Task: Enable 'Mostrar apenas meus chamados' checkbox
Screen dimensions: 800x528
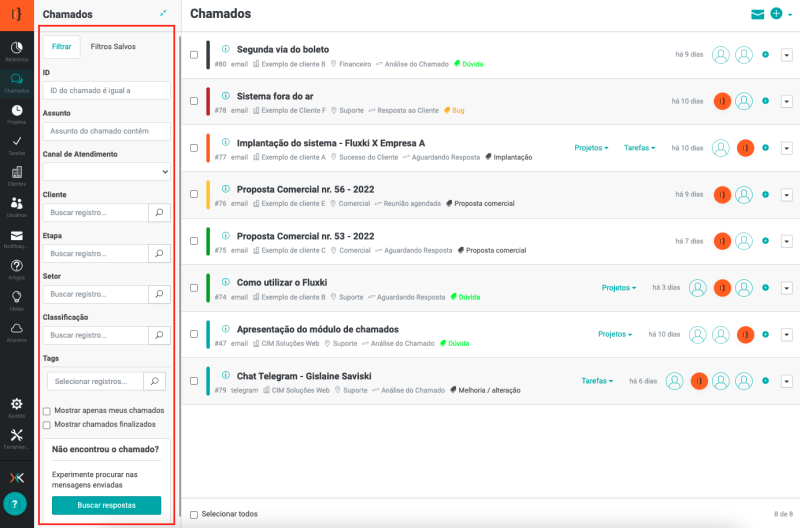Action: tap(47, 411)
